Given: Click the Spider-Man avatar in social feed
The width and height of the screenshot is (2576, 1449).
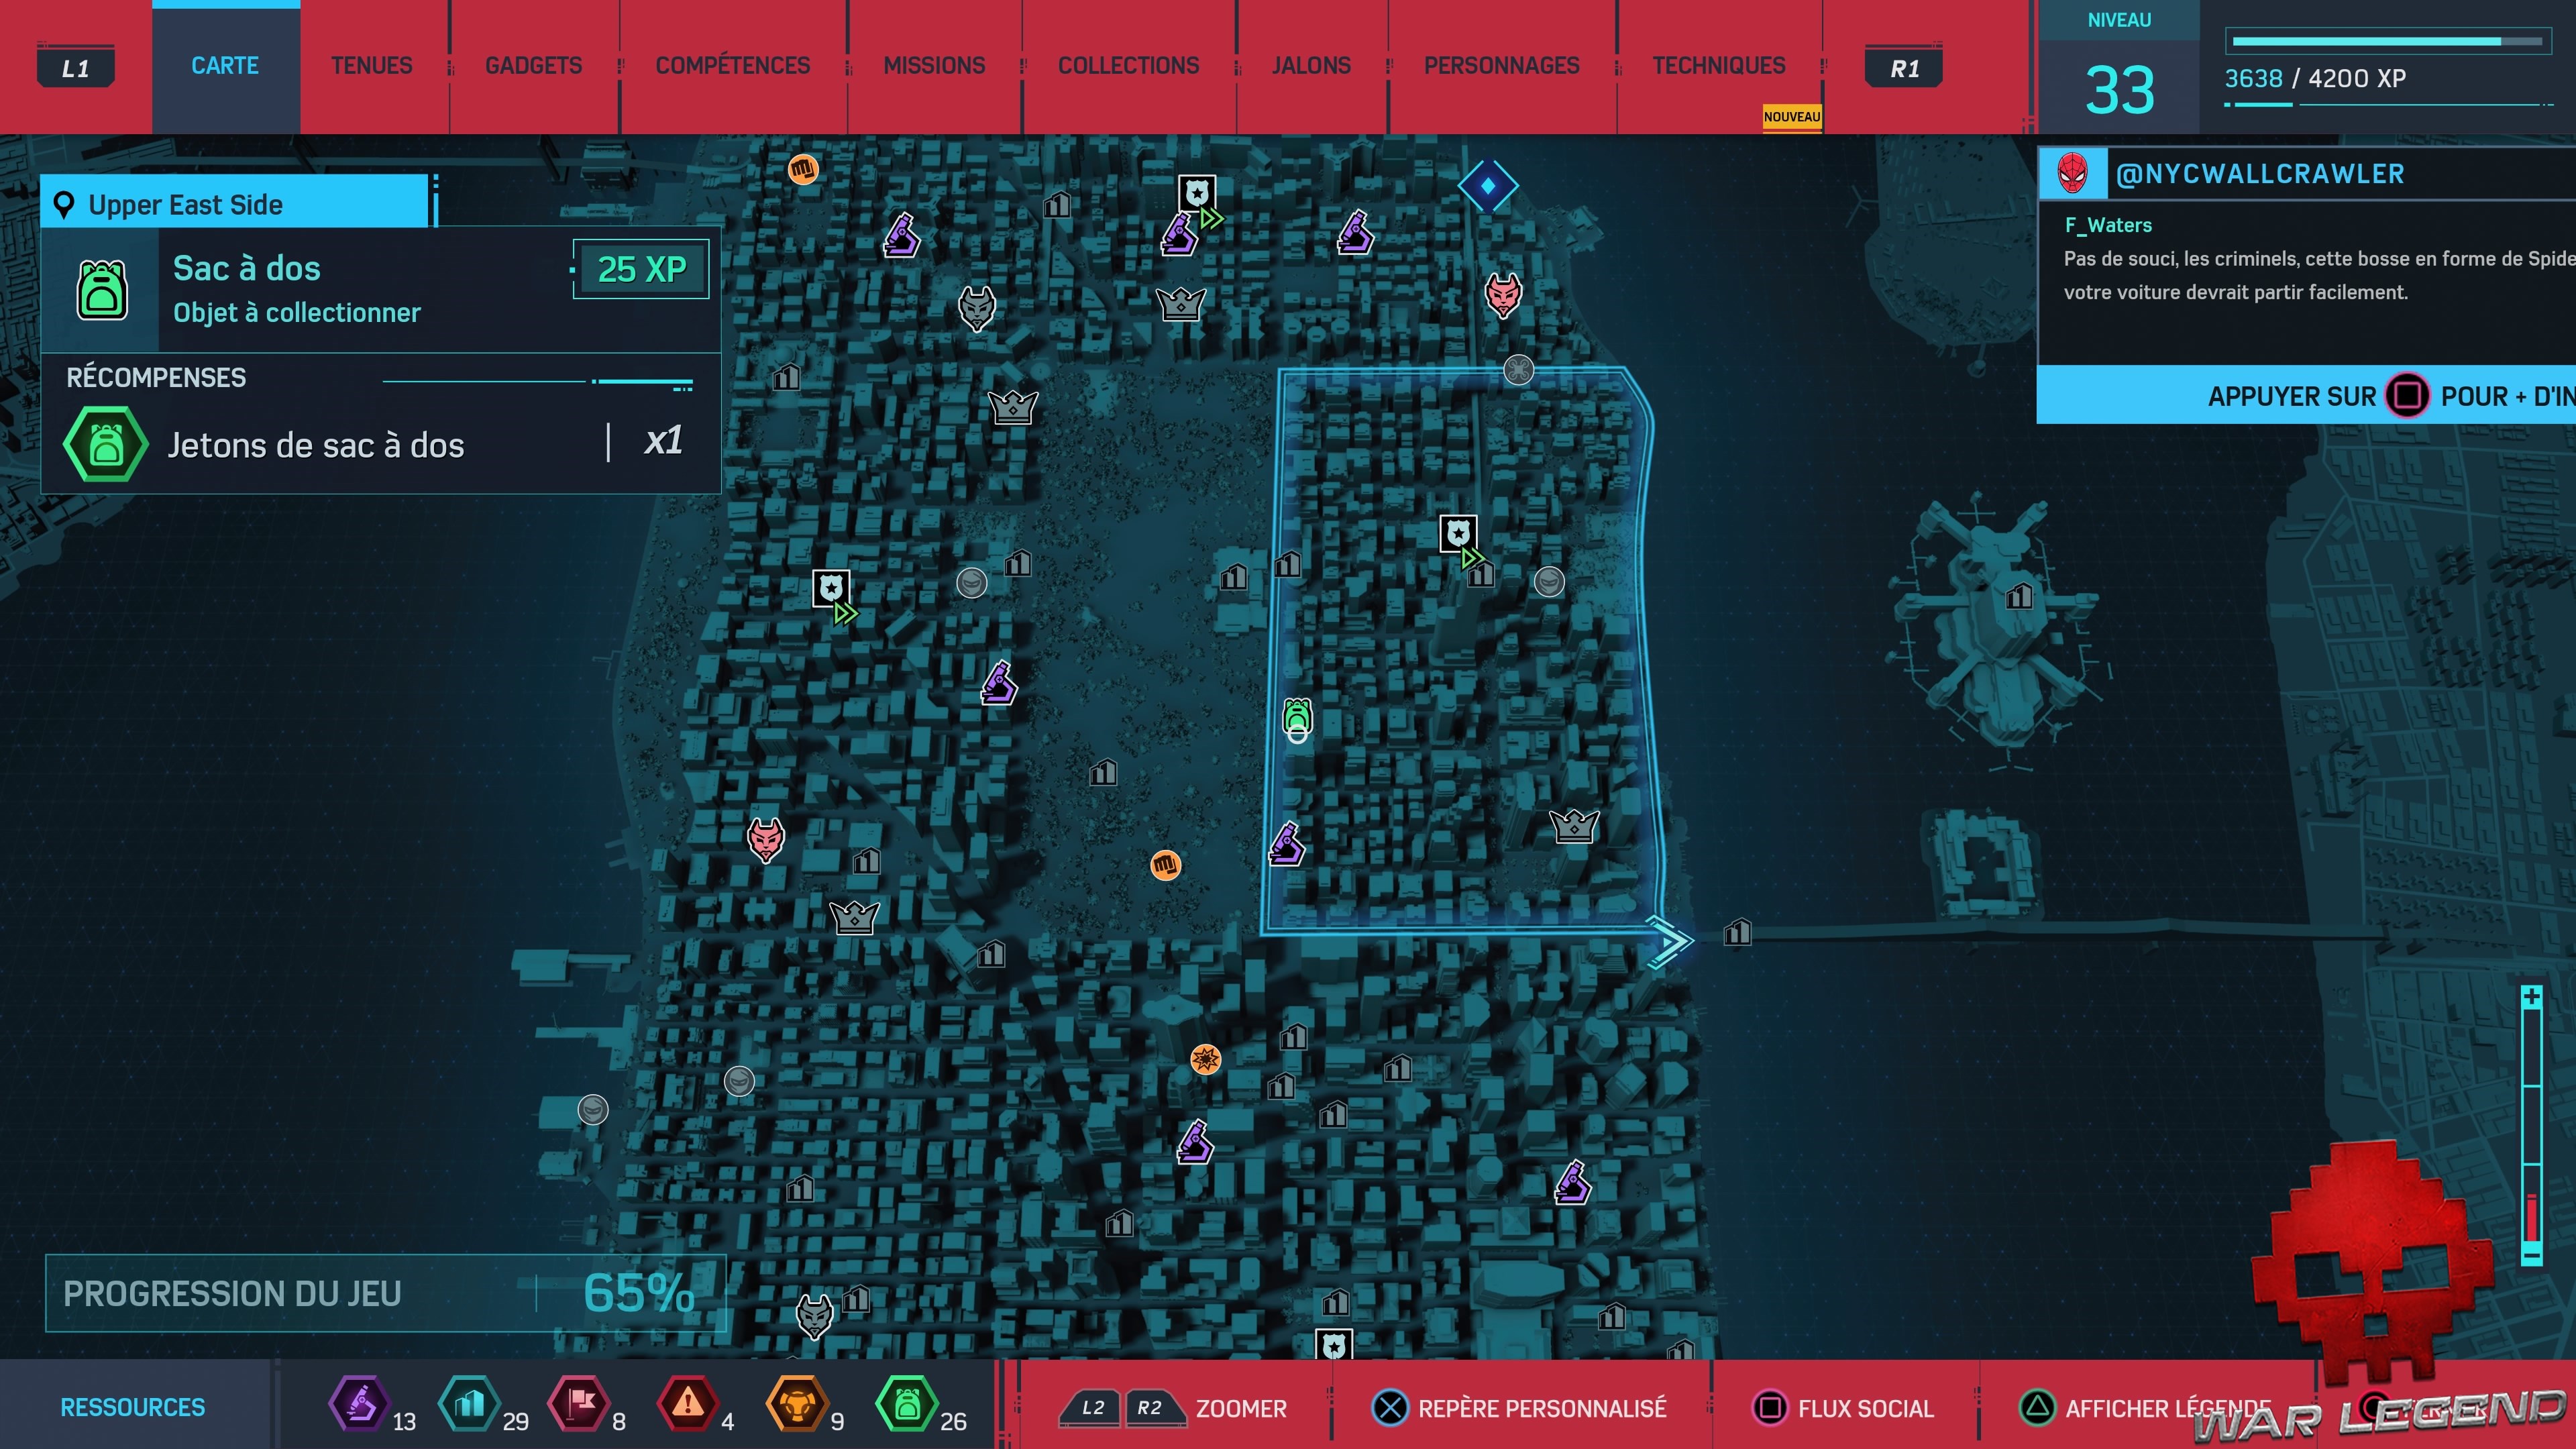Looking at the screenshot, I should point(2072,174).
